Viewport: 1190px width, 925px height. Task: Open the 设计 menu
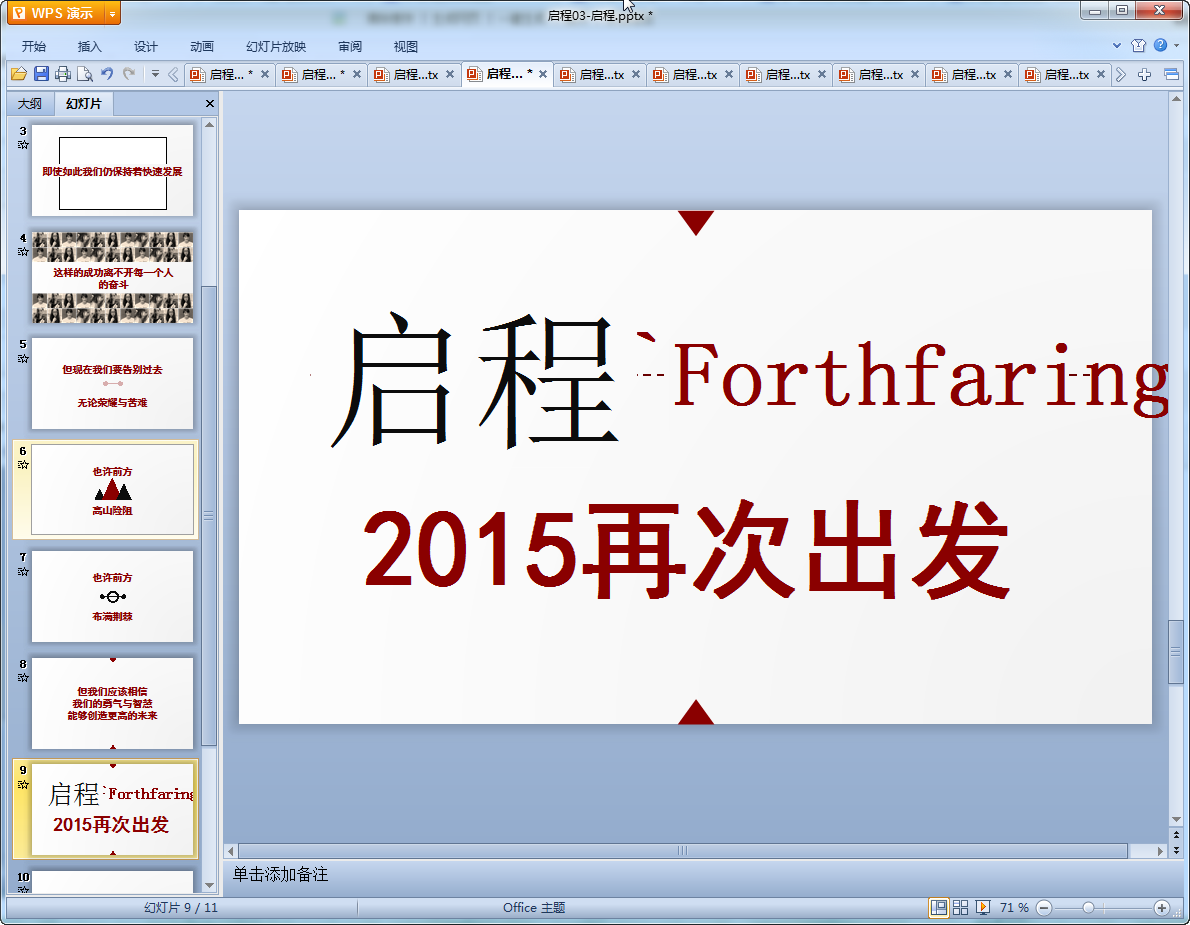coord(146,46)
